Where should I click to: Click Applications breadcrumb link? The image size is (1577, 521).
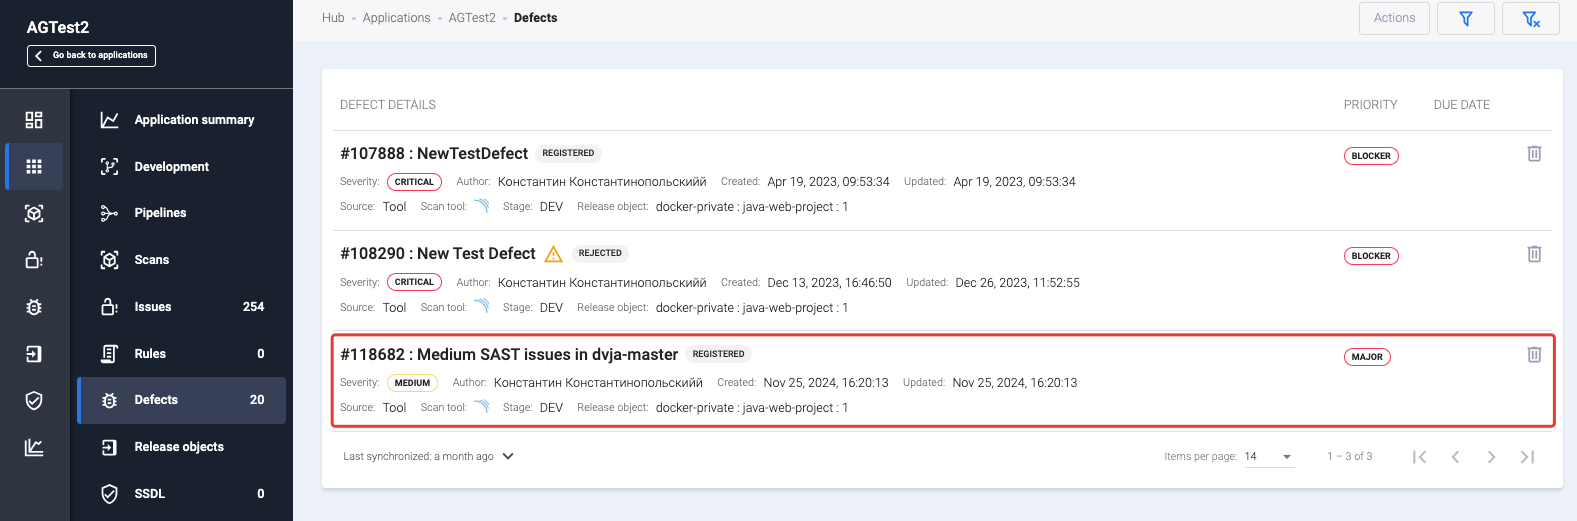pos(396,18)
